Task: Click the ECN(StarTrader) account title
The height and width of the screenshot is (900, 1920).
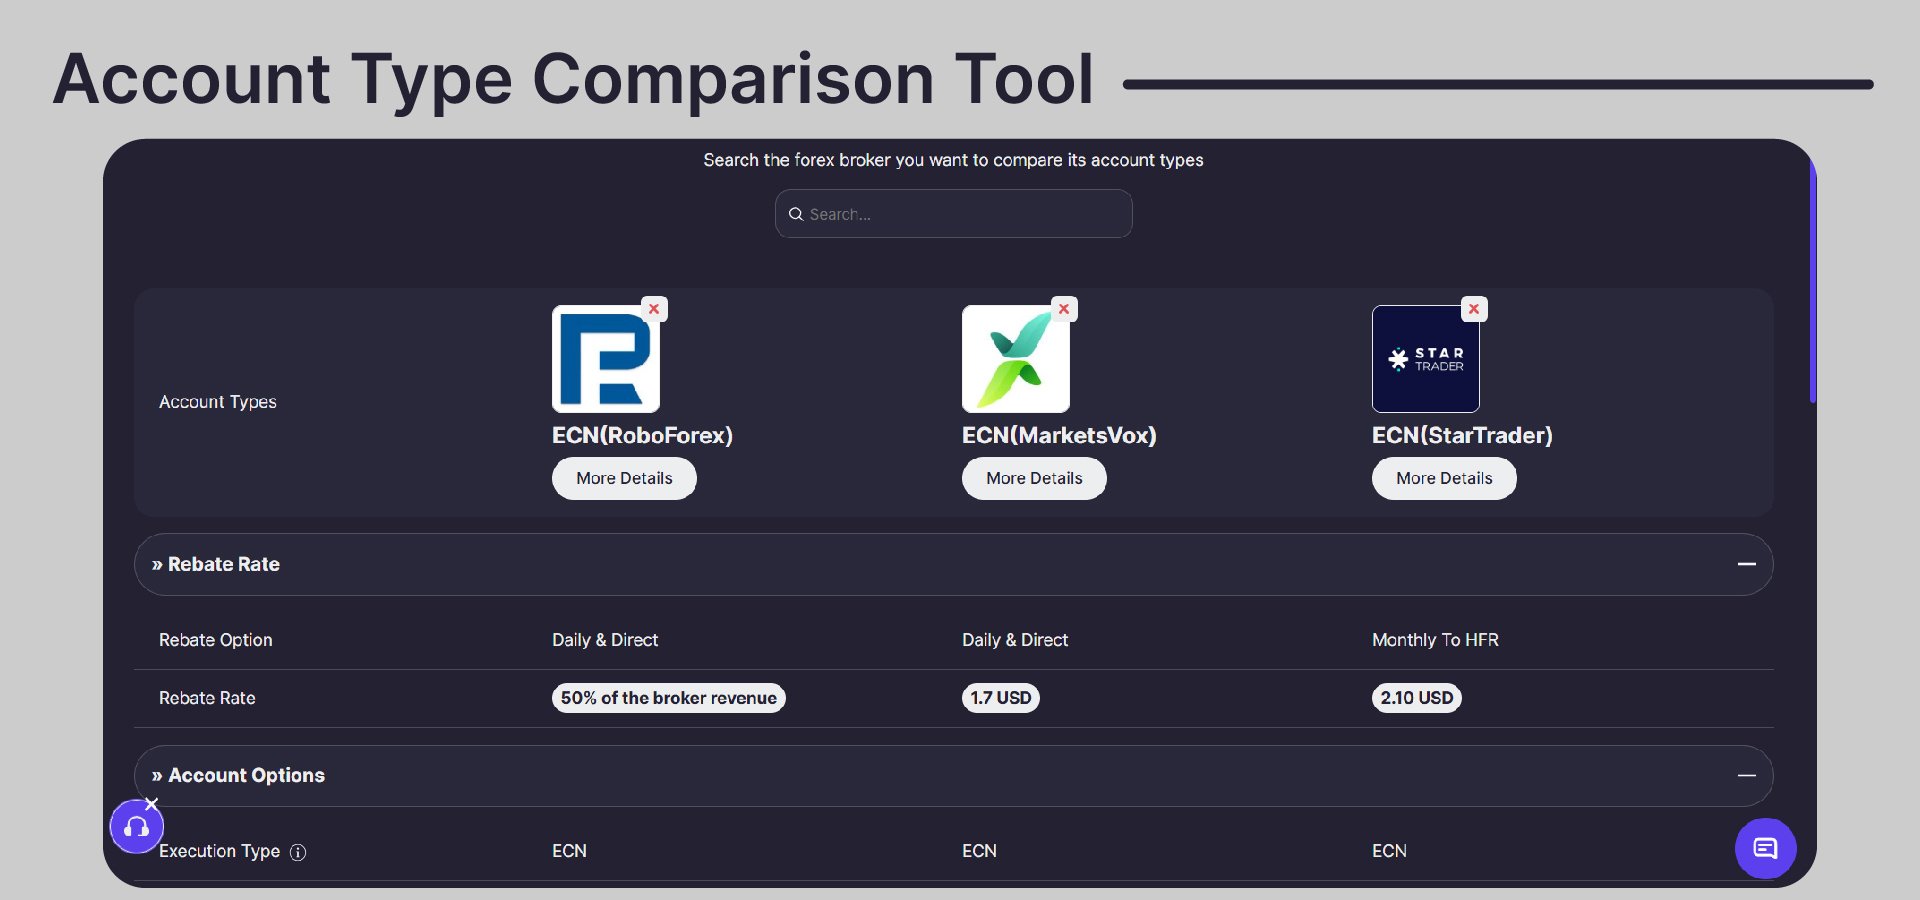Action: [1462, 435]
